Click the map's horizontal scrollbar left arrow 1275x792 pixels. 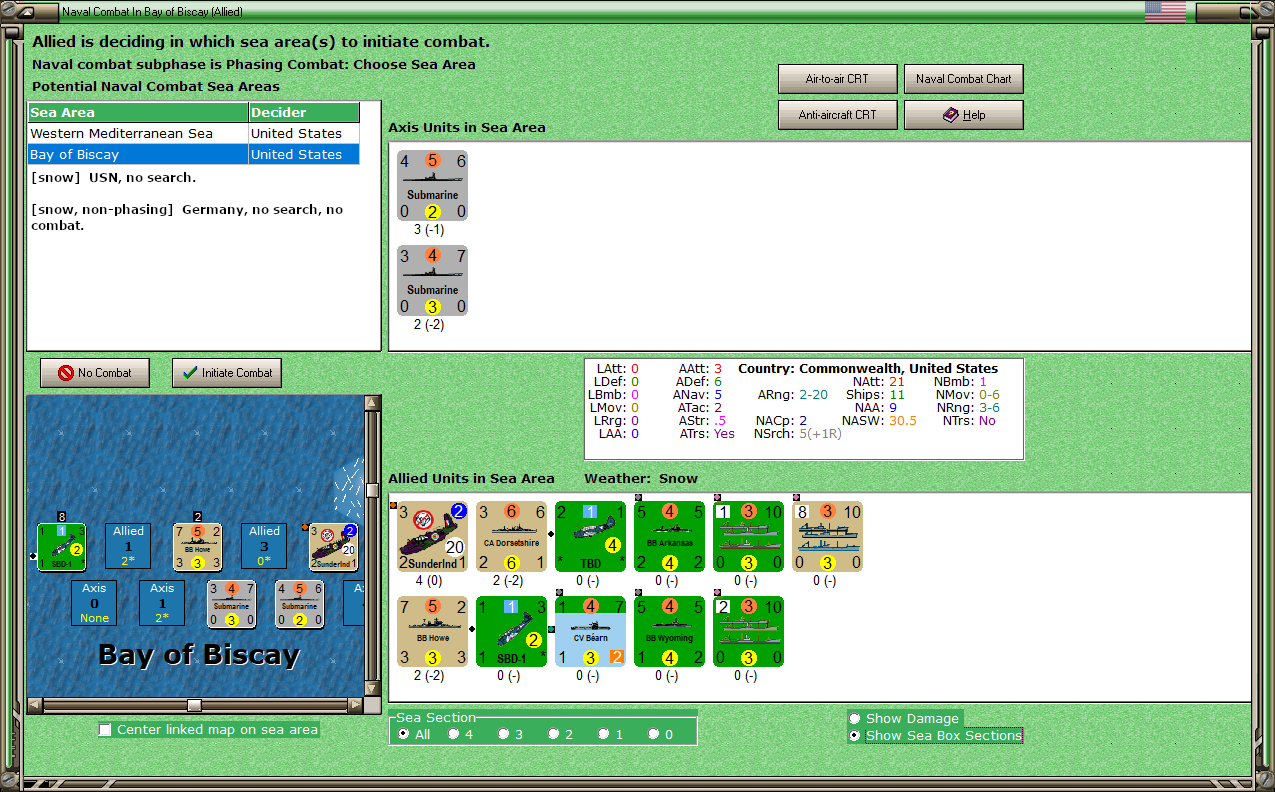pos(35,705)
